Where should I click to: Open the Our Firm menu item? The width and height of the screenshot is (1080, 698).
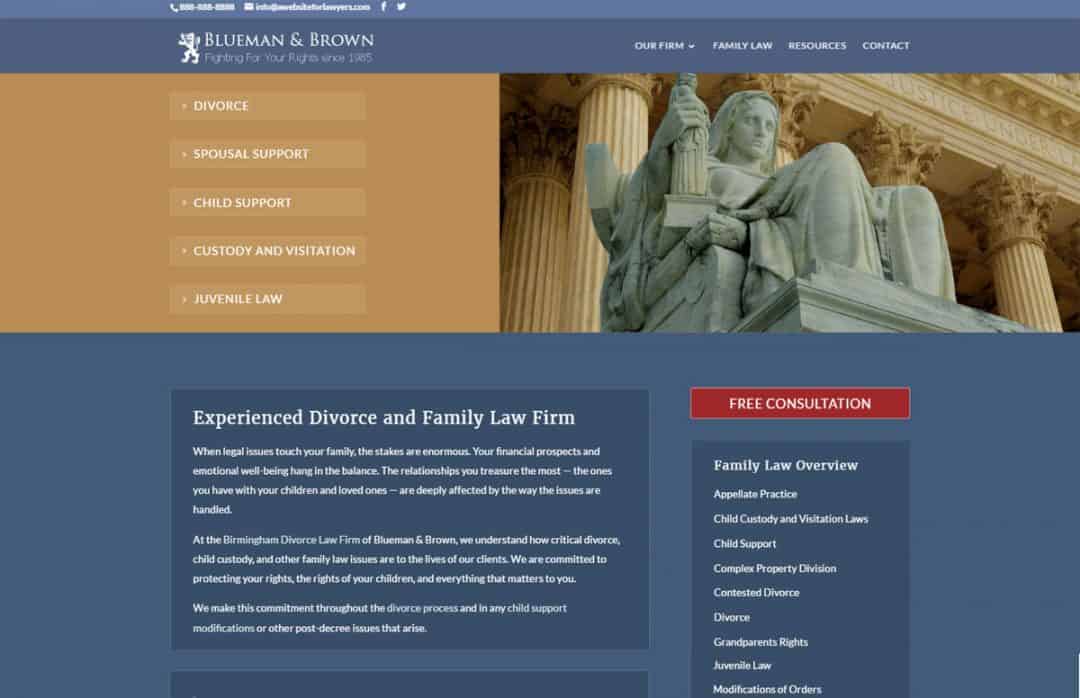click(659, 45)
